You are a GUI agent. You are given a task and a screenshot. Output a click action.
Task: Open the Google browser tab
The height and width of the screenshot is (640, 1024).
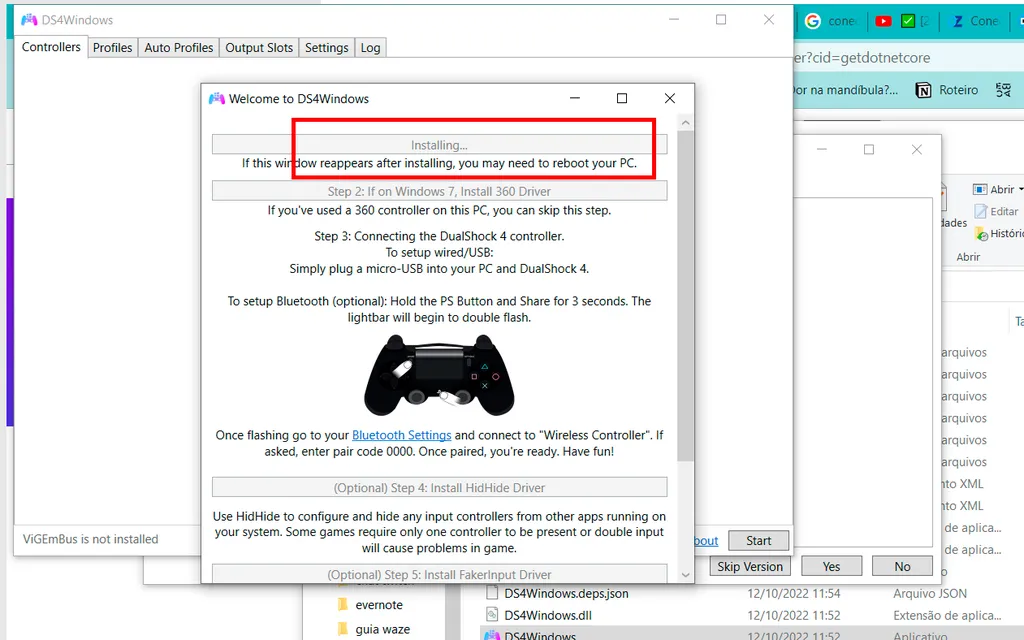(x=830, y=21)
